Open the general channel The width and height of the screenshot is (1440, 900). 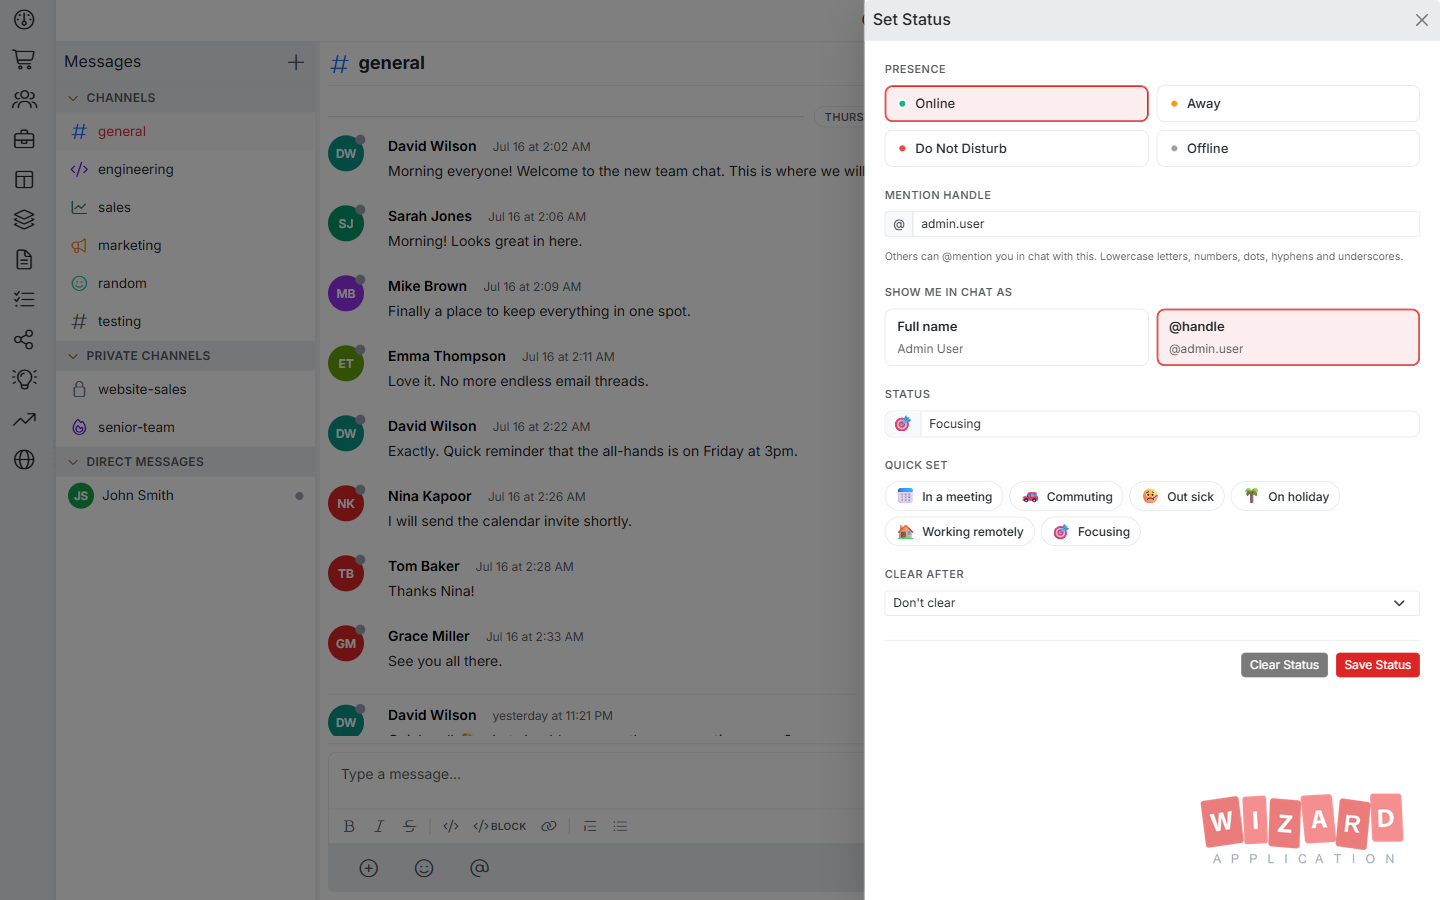pyautogui.click(x=186, y=131)
